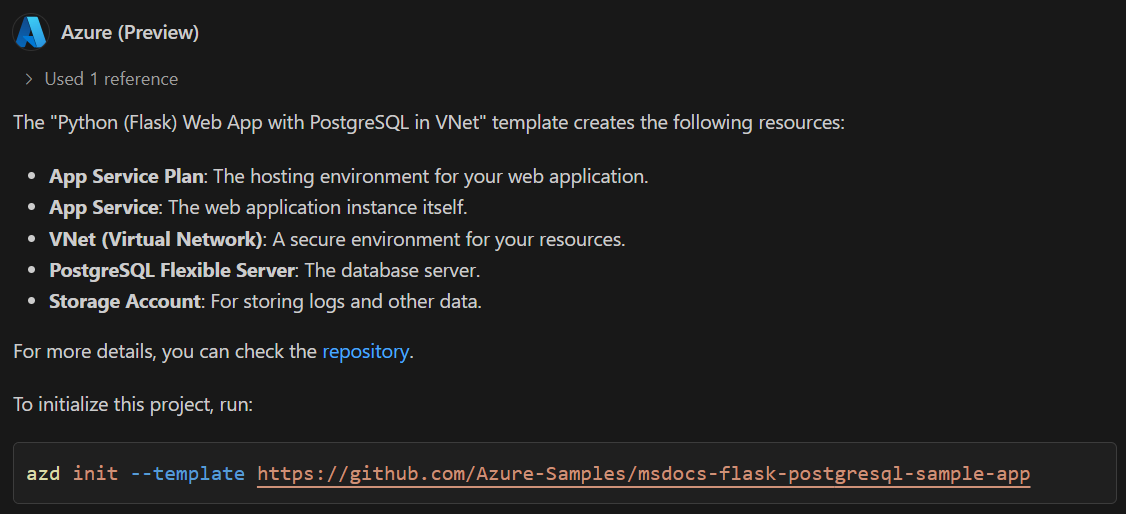Click the bold "App Service" term in second bullet
Image resolution: width=1126 pixels, height=514 pixels.
(x=104, y=208)
